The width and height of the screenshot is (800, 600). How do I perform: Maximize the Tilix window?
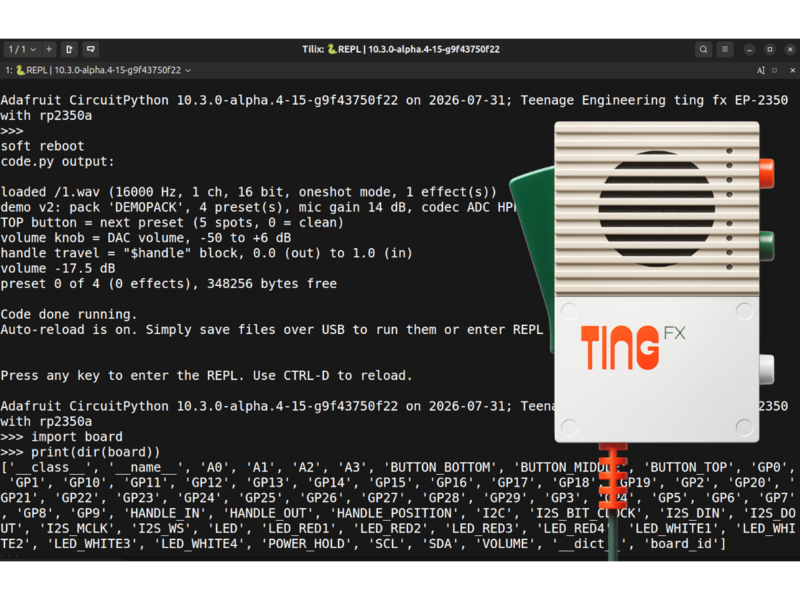770,49
